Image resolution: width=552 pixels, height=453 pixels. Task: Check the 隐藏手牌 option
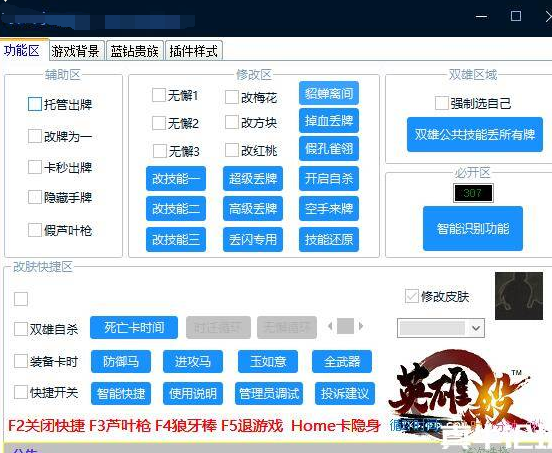pyautogui.click(x=34, y=197)
